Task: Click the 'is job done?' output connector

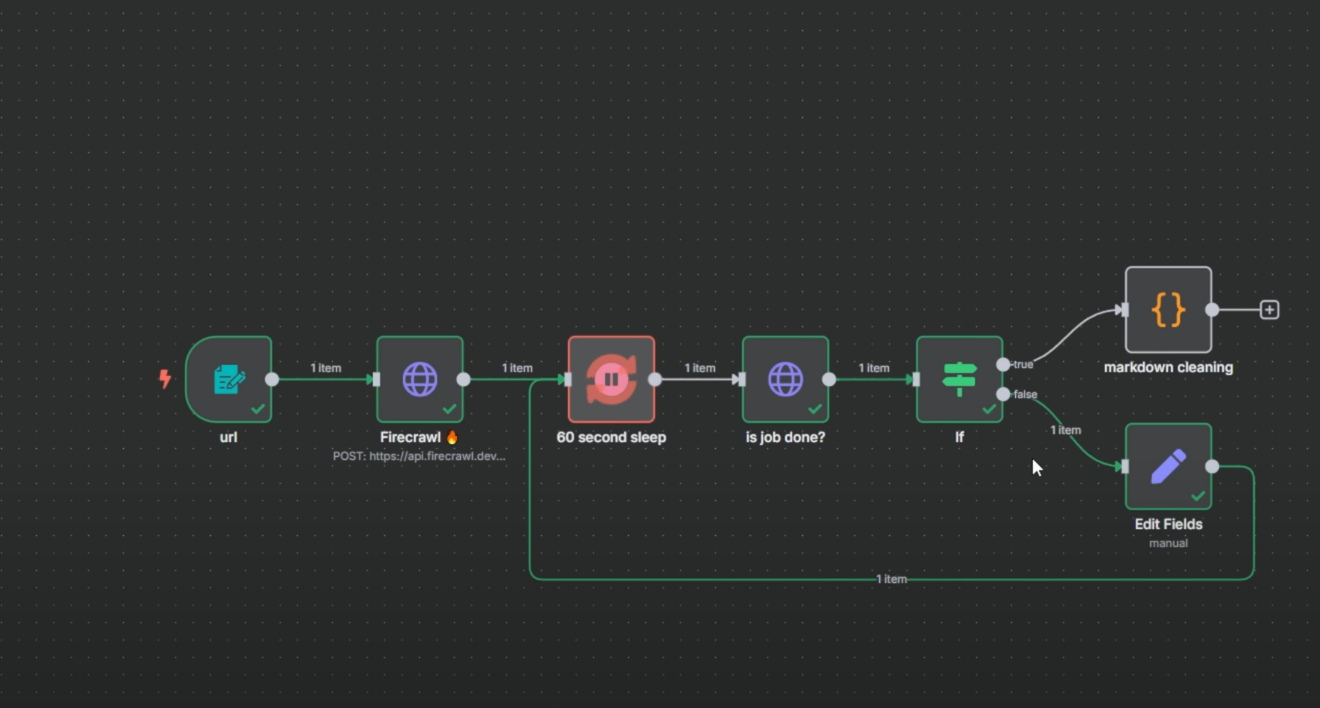Action: (x=829, y=379)
